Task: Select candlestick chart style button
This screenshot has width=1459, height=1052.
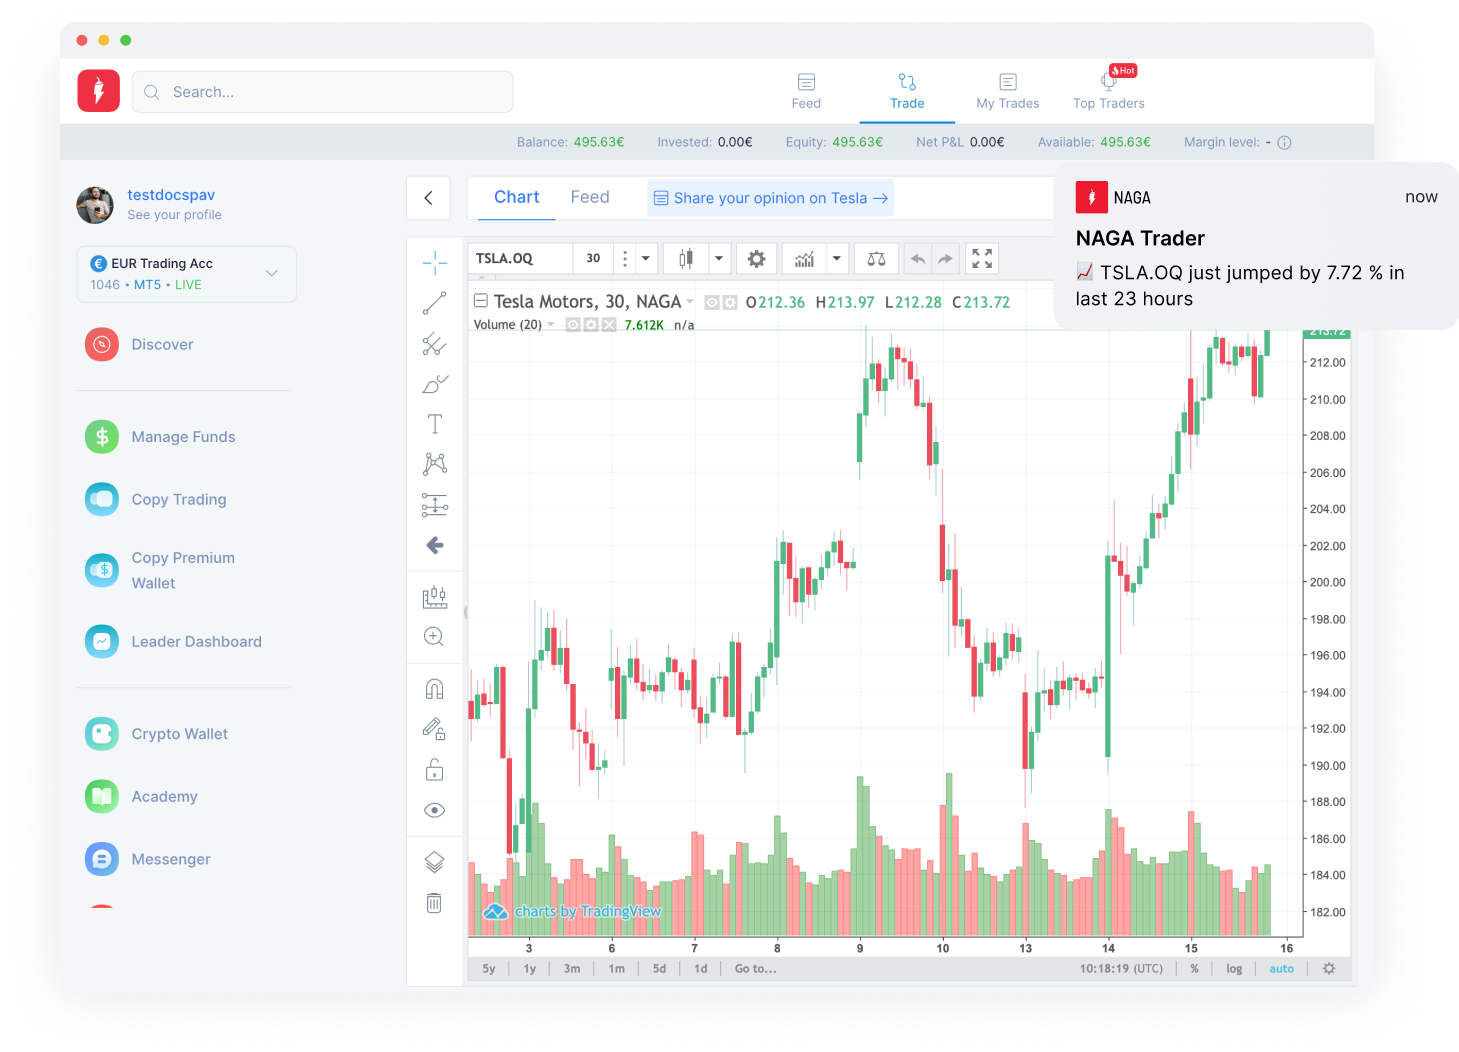Action: click(x=686, y=259)
